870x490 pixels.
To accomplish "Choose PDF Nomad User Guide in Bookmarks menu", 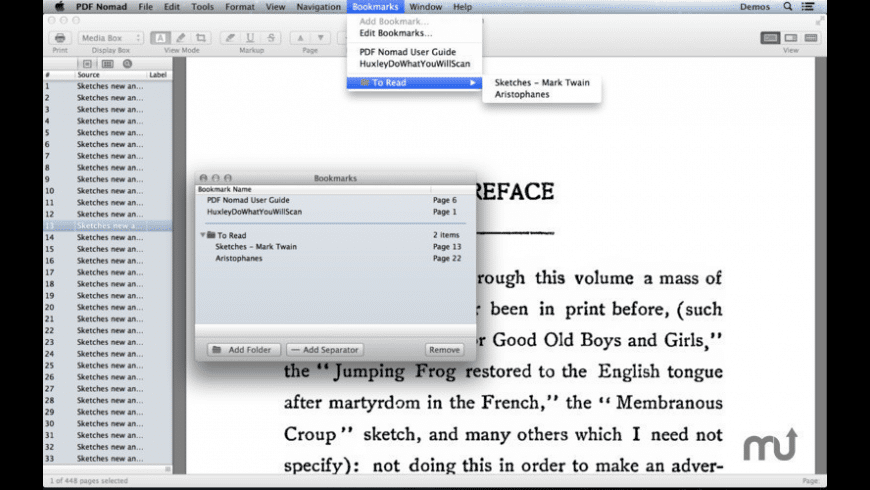I will coord(414,52).
